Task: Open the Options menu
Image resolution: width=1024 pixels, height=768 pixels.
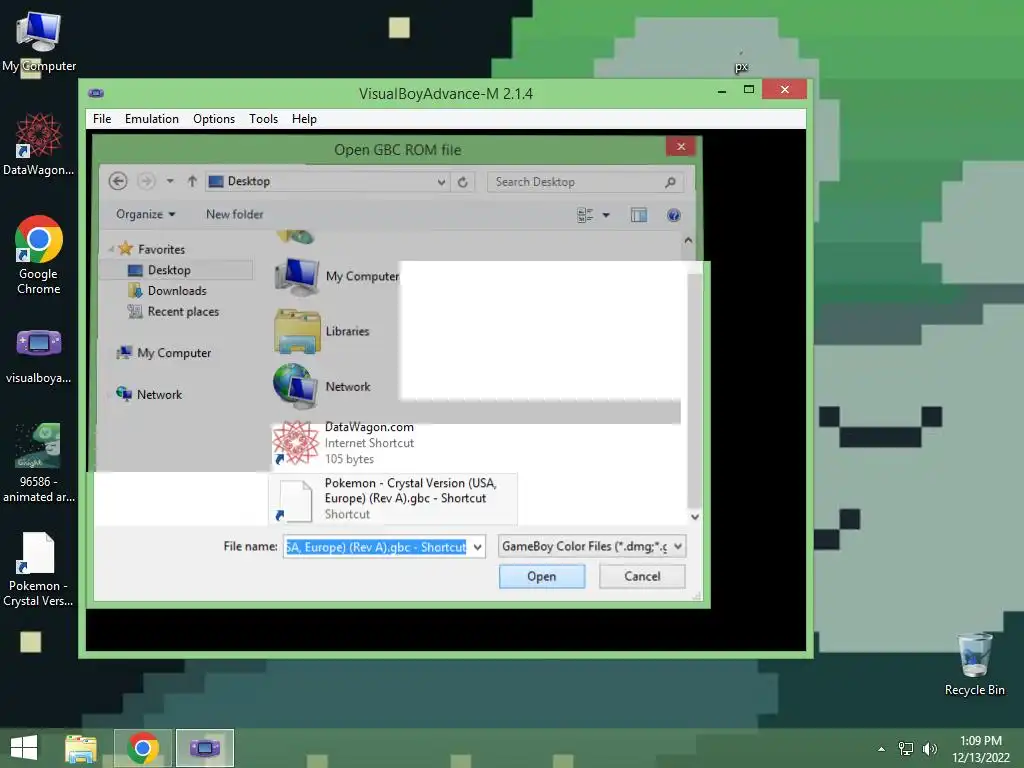Action: tap(214, 119)
